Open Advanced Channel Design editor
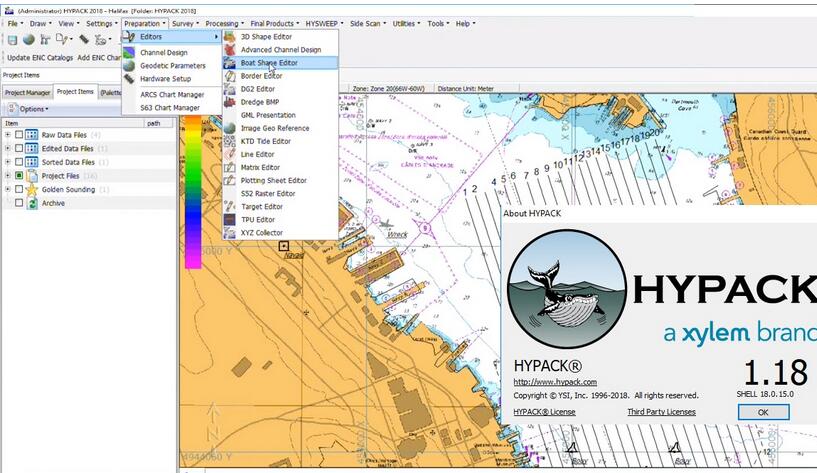 281,49
